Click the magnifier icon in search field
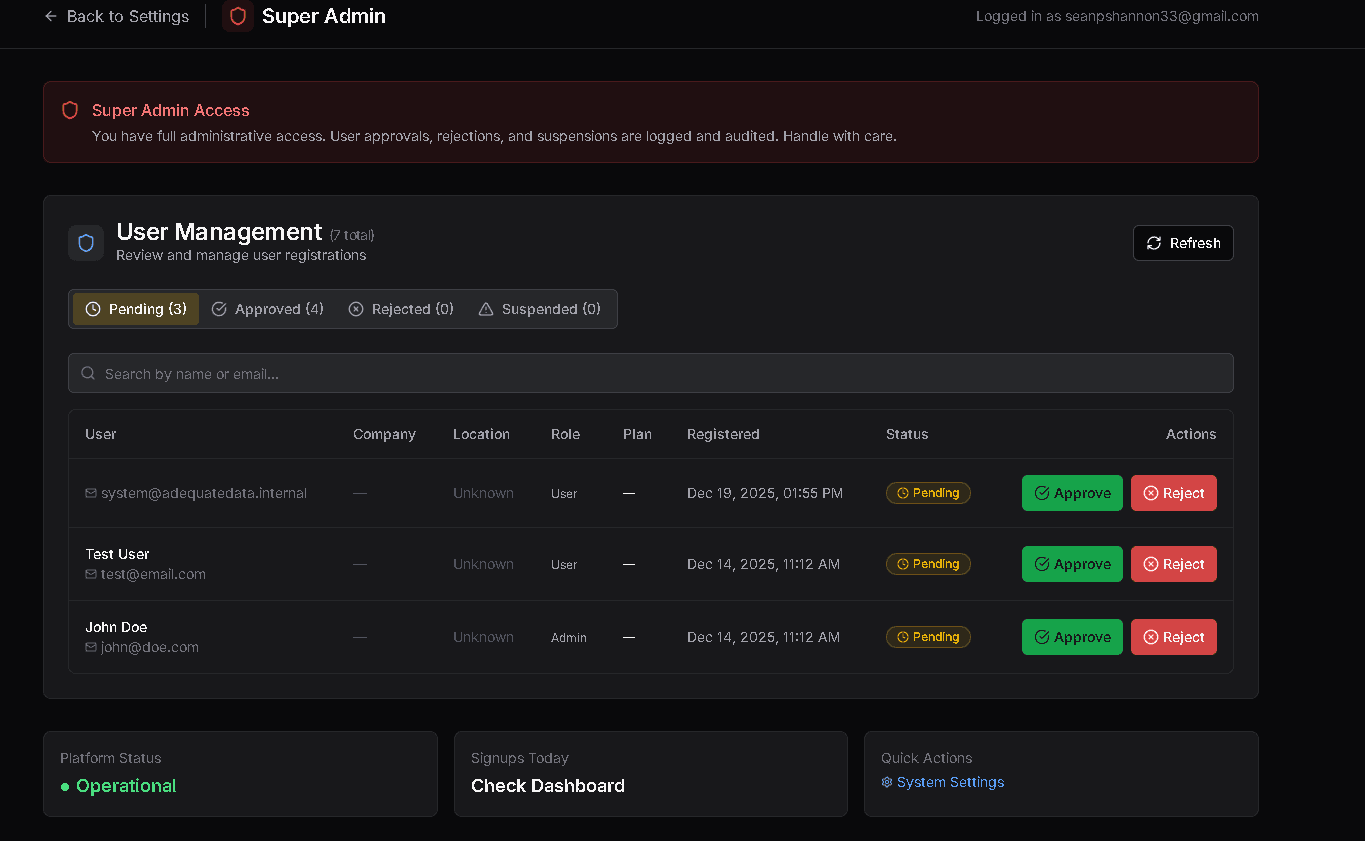1365x841 pixels. click(88, 373)
